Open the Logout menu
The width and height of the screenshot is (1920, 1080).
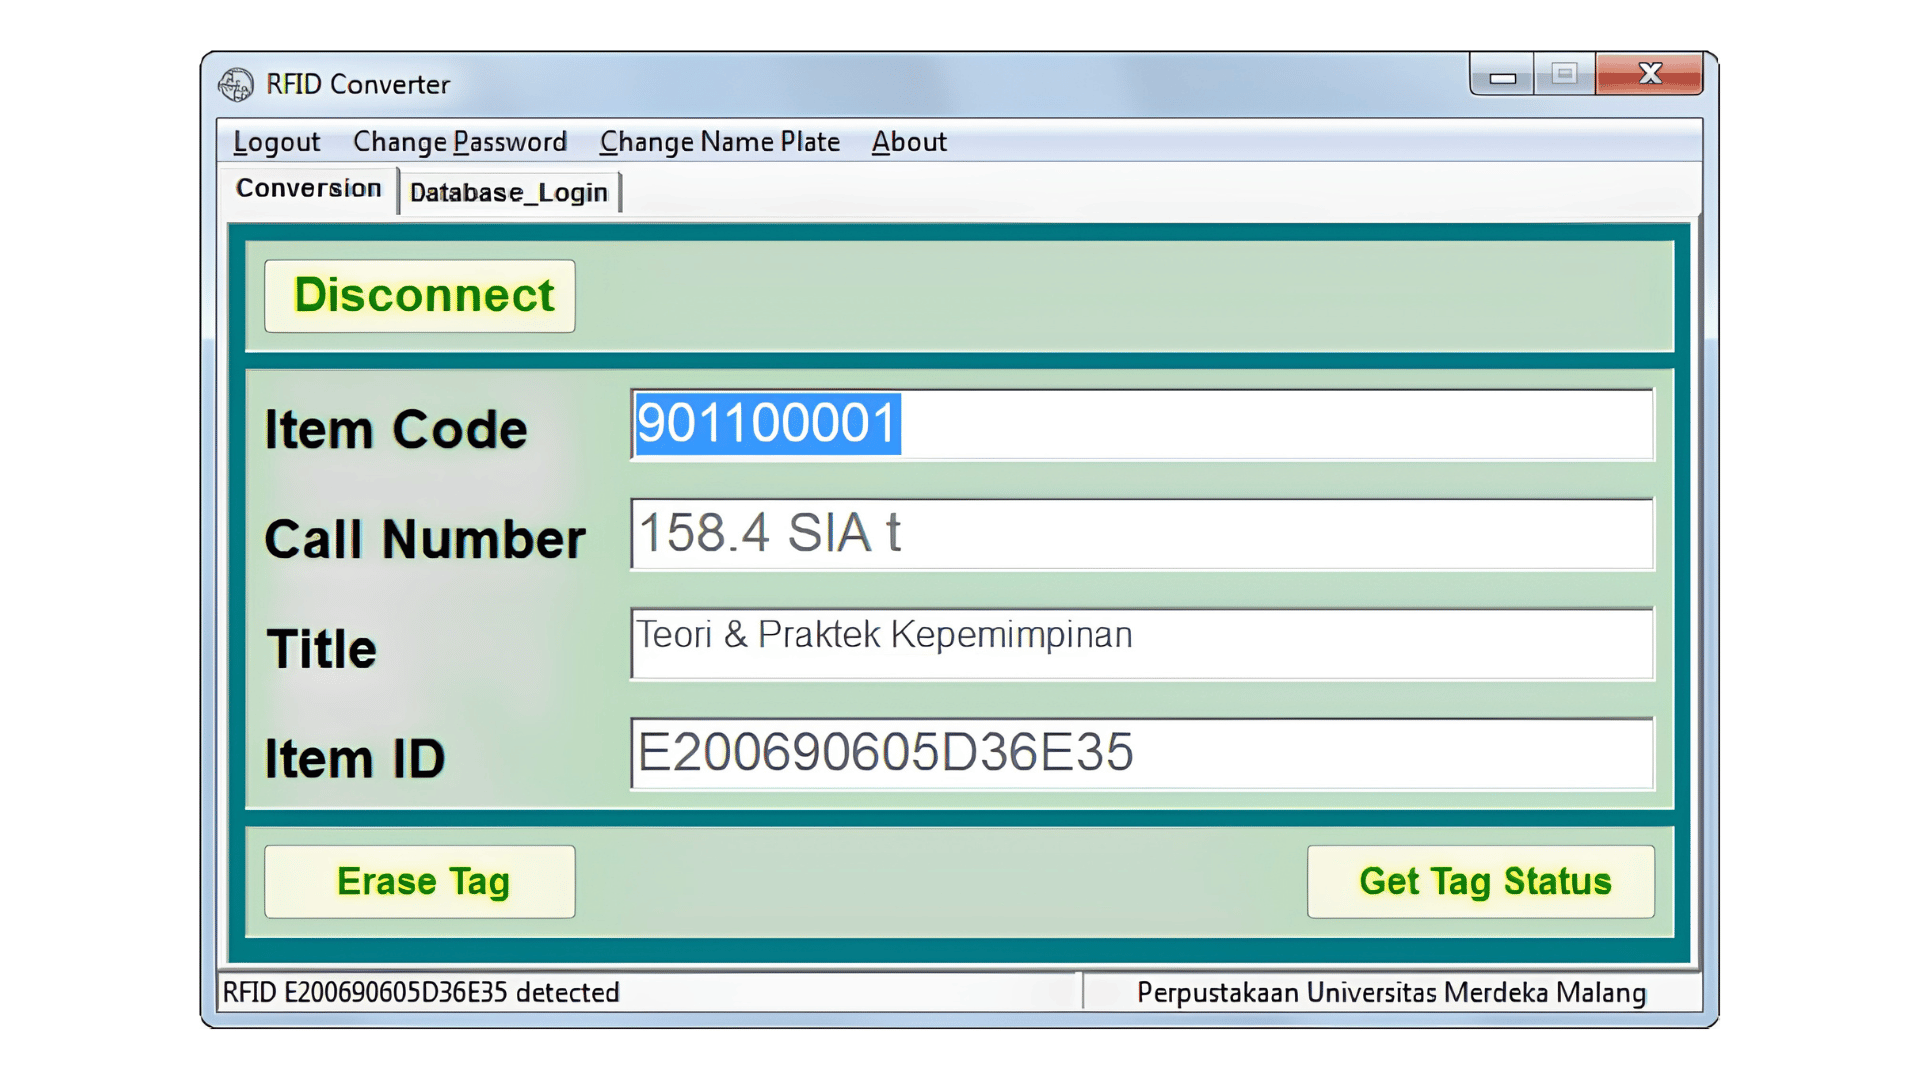(277, 142)
